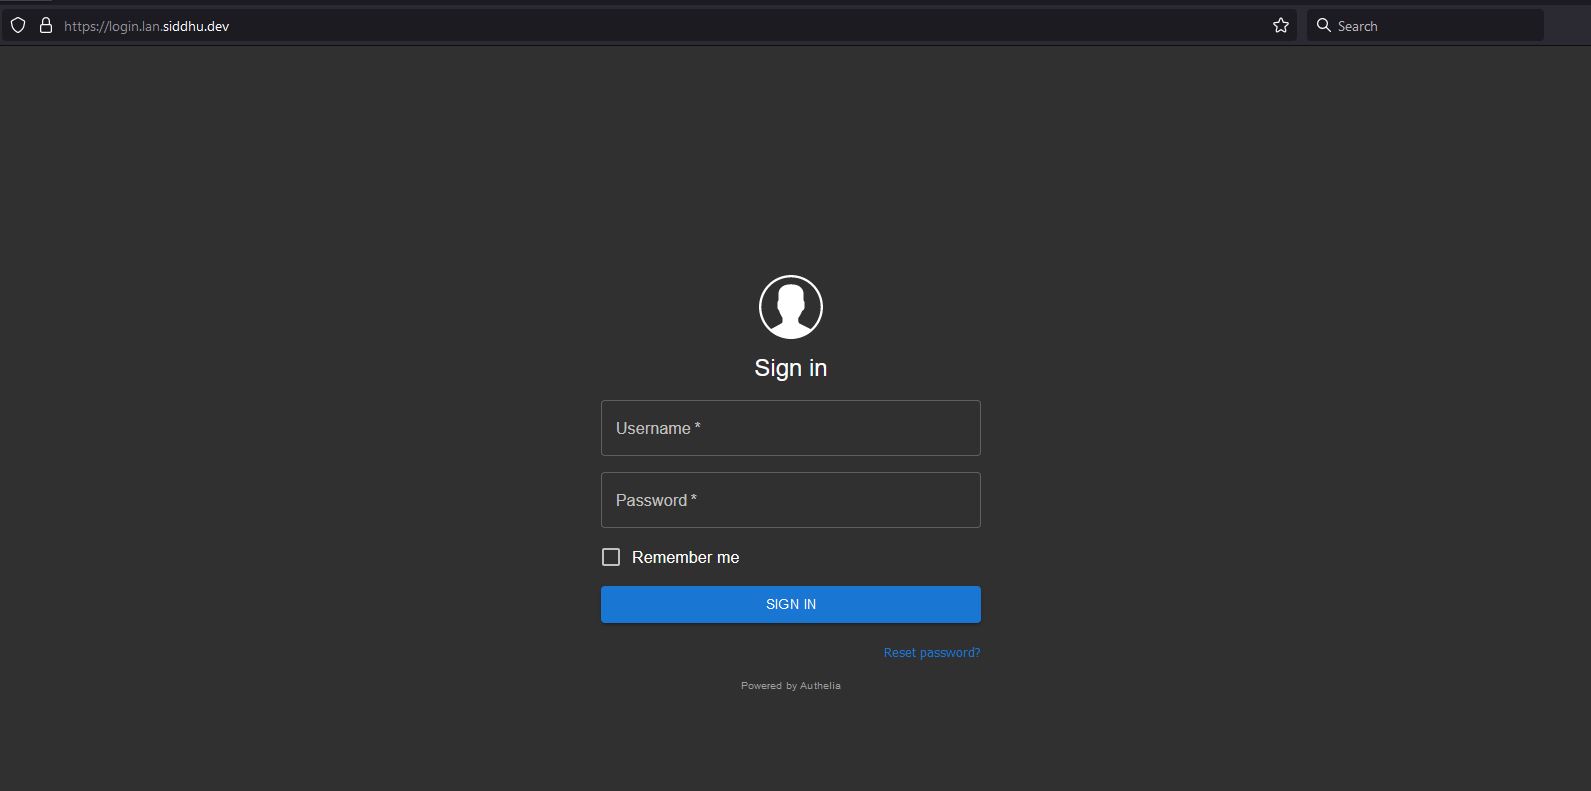The width and height of the screenshot is (1591, 791).
Task: Click the user avatar icon above Sign in
Action: 791,307
